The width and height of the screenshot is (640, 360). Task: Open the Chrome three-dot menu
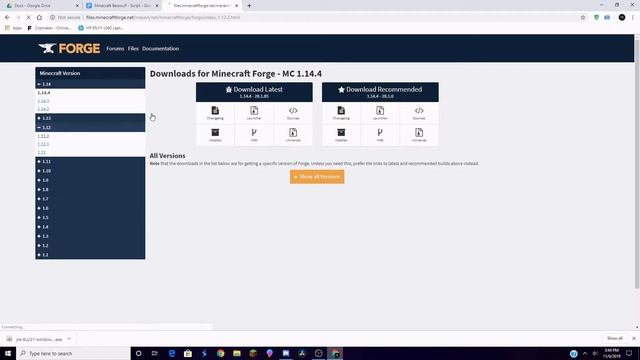(x=633, y=18)
